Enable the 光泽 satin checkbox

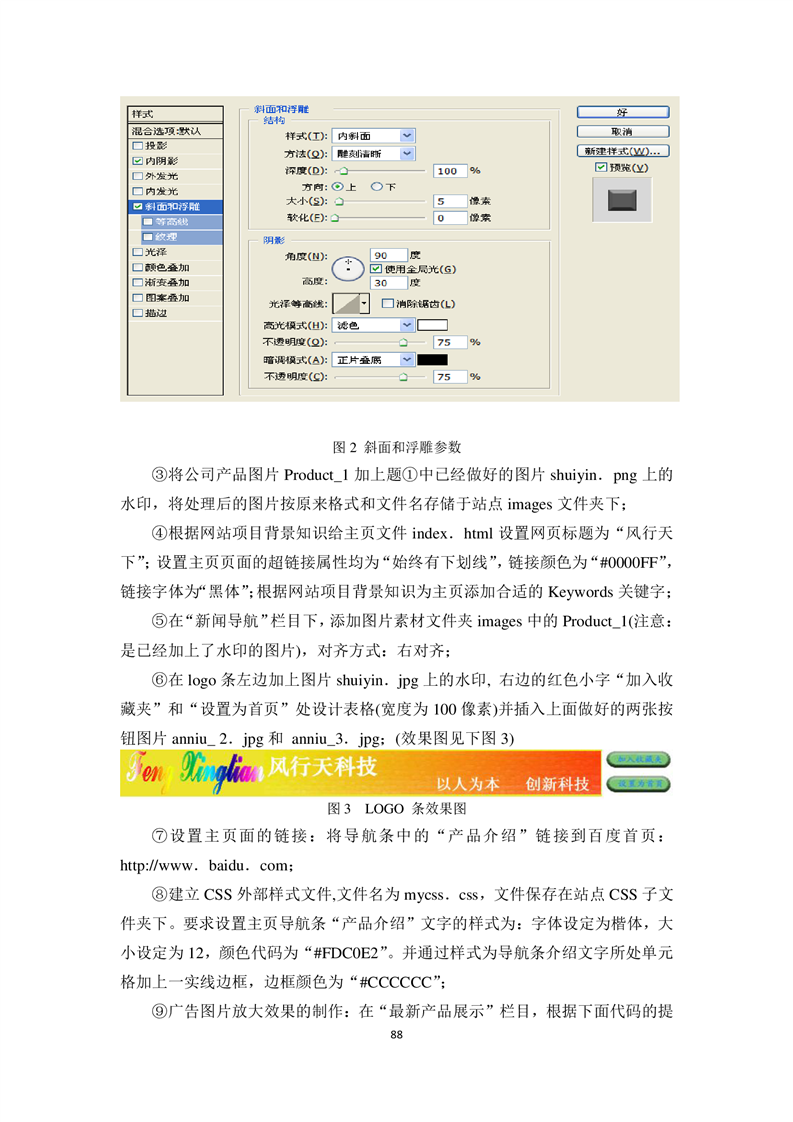pyautogui.click(x=137, y=252)
